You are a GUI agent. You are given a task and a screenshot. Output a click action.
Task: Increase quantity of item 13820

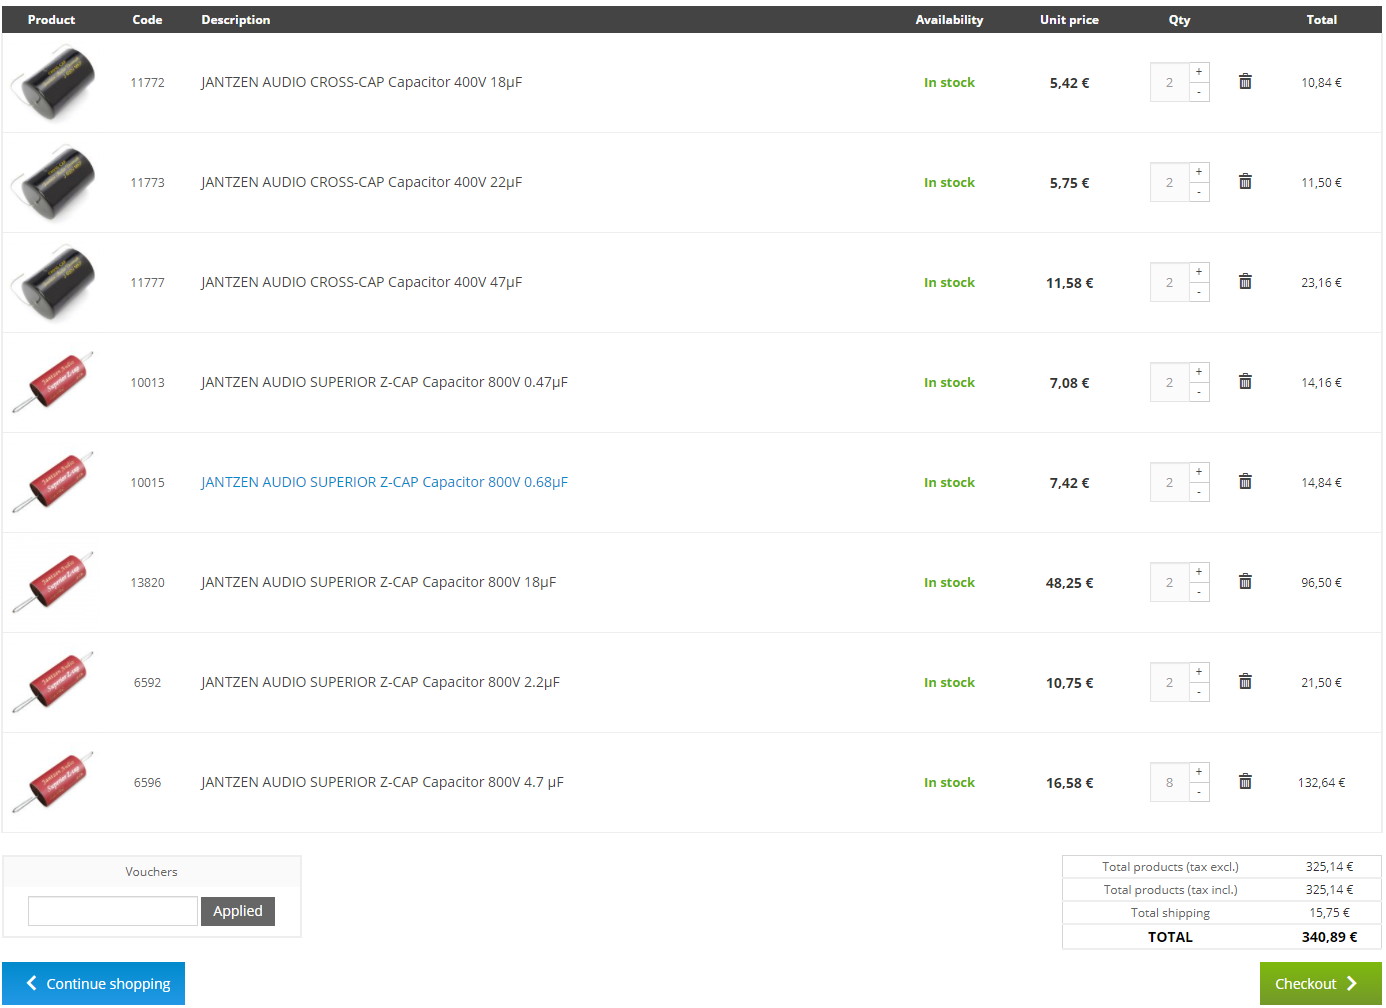(x=1199, y=572)
